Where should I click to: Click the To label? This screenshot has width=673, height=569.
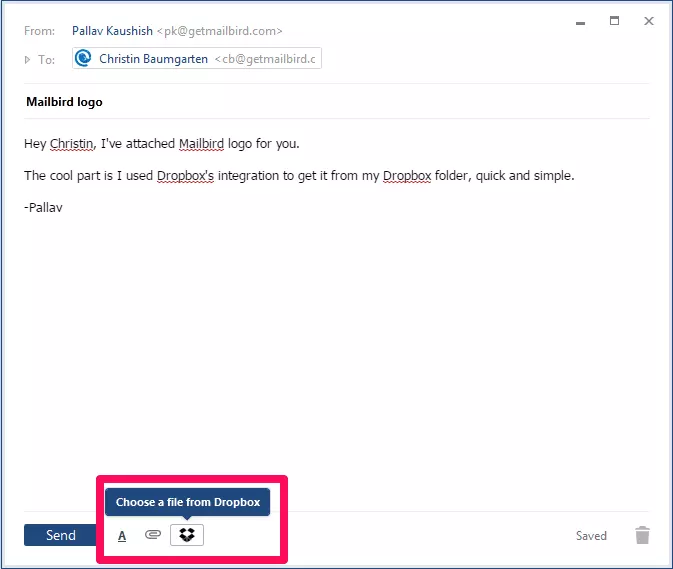click(x=46, y=60)
